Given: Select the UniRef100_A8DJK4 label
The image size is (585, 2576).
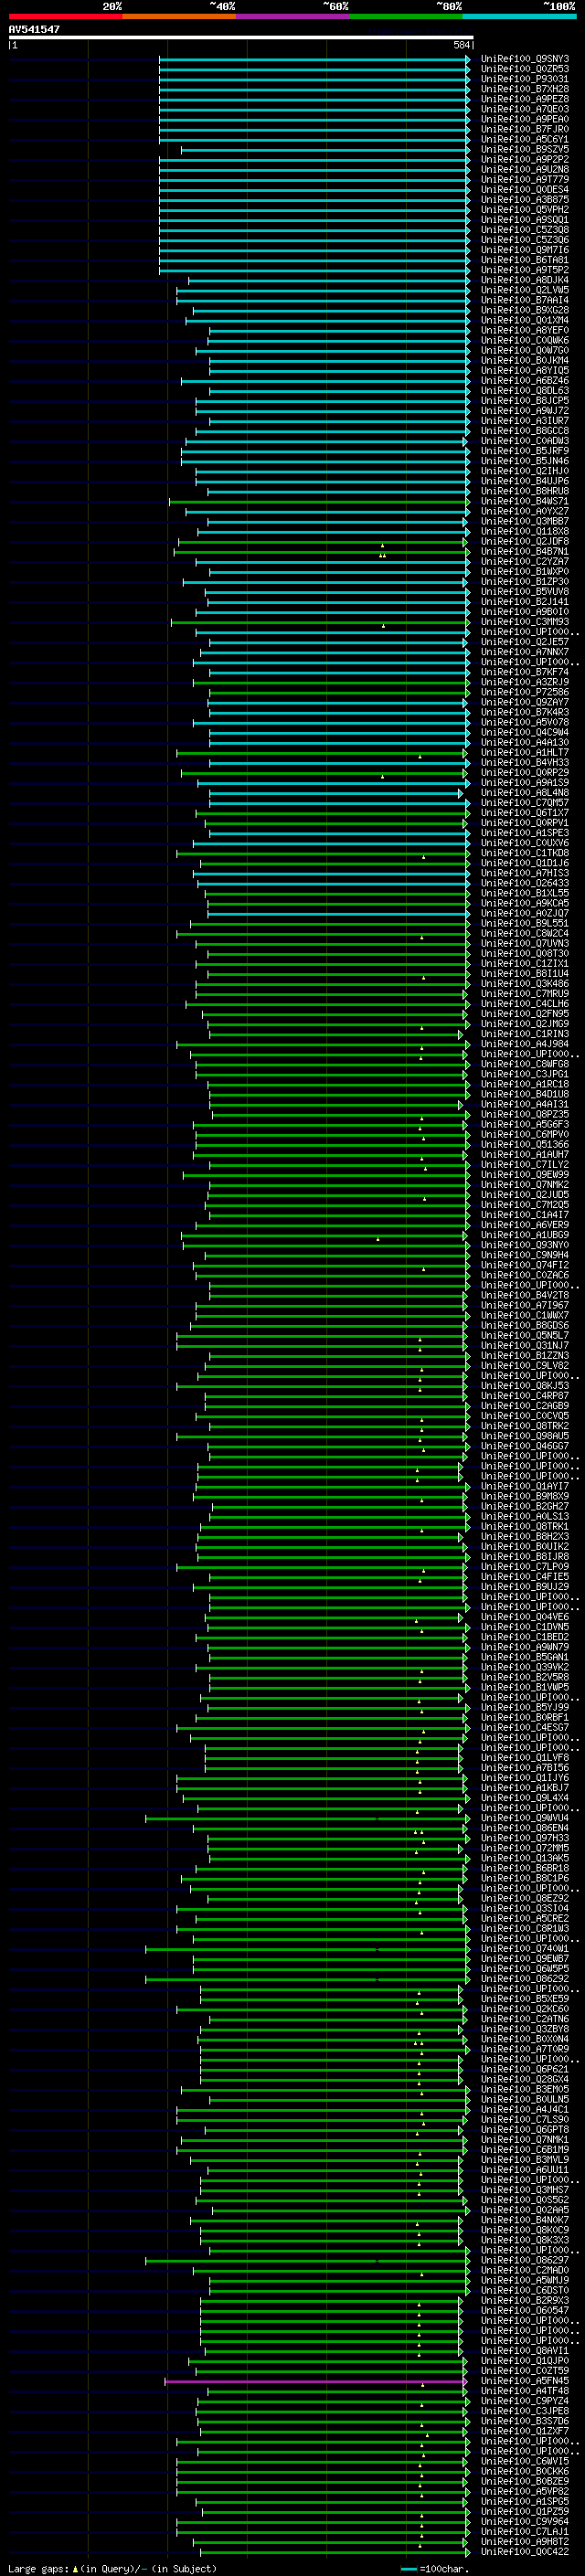Looking at the screenshot, I should click(x=525, y=280).
